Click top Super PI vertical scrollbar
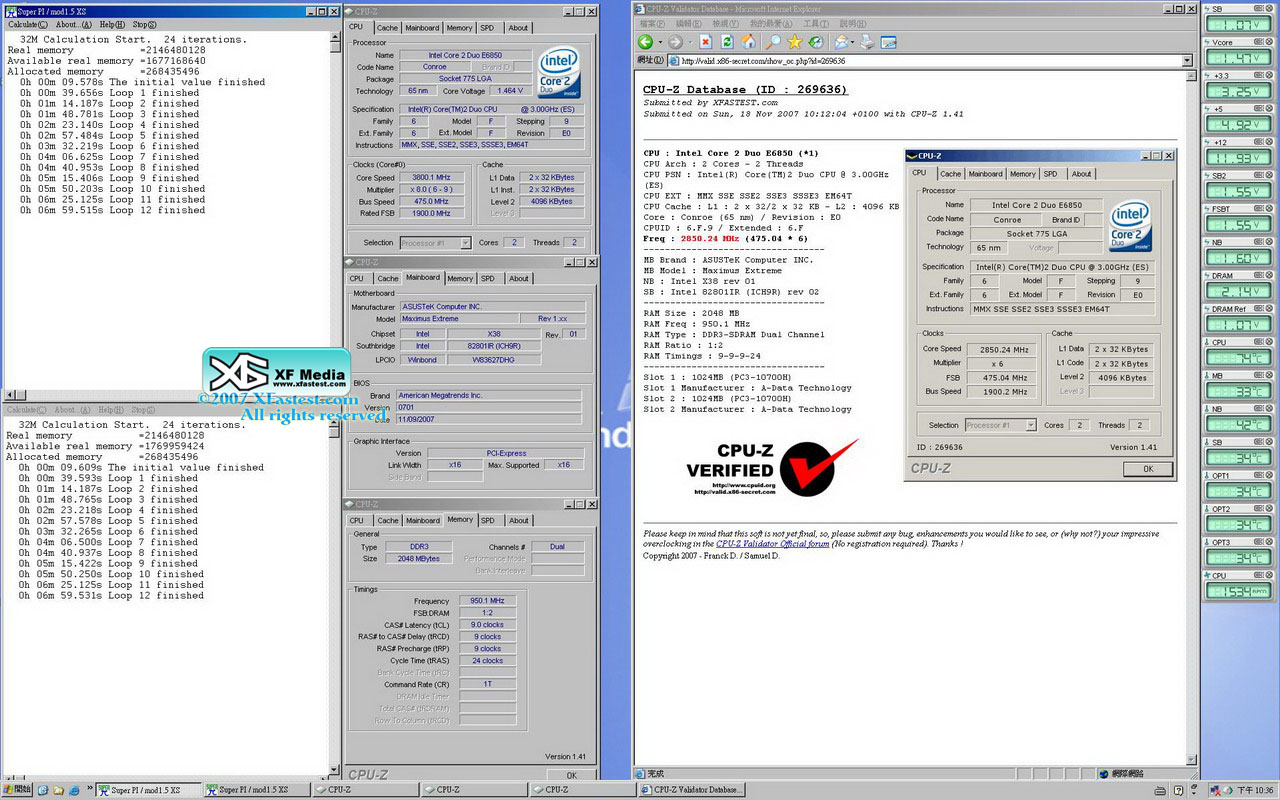The image size is (1280, 800). tap(335, 211)
